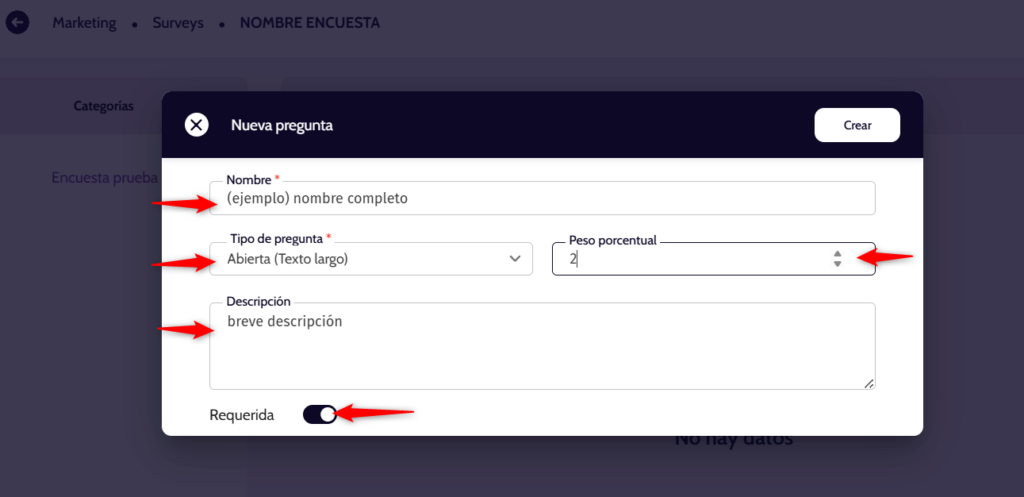Increase Peso porcentual with up arrow
This screenshot has width=1024, height=497.
point(837,253)
